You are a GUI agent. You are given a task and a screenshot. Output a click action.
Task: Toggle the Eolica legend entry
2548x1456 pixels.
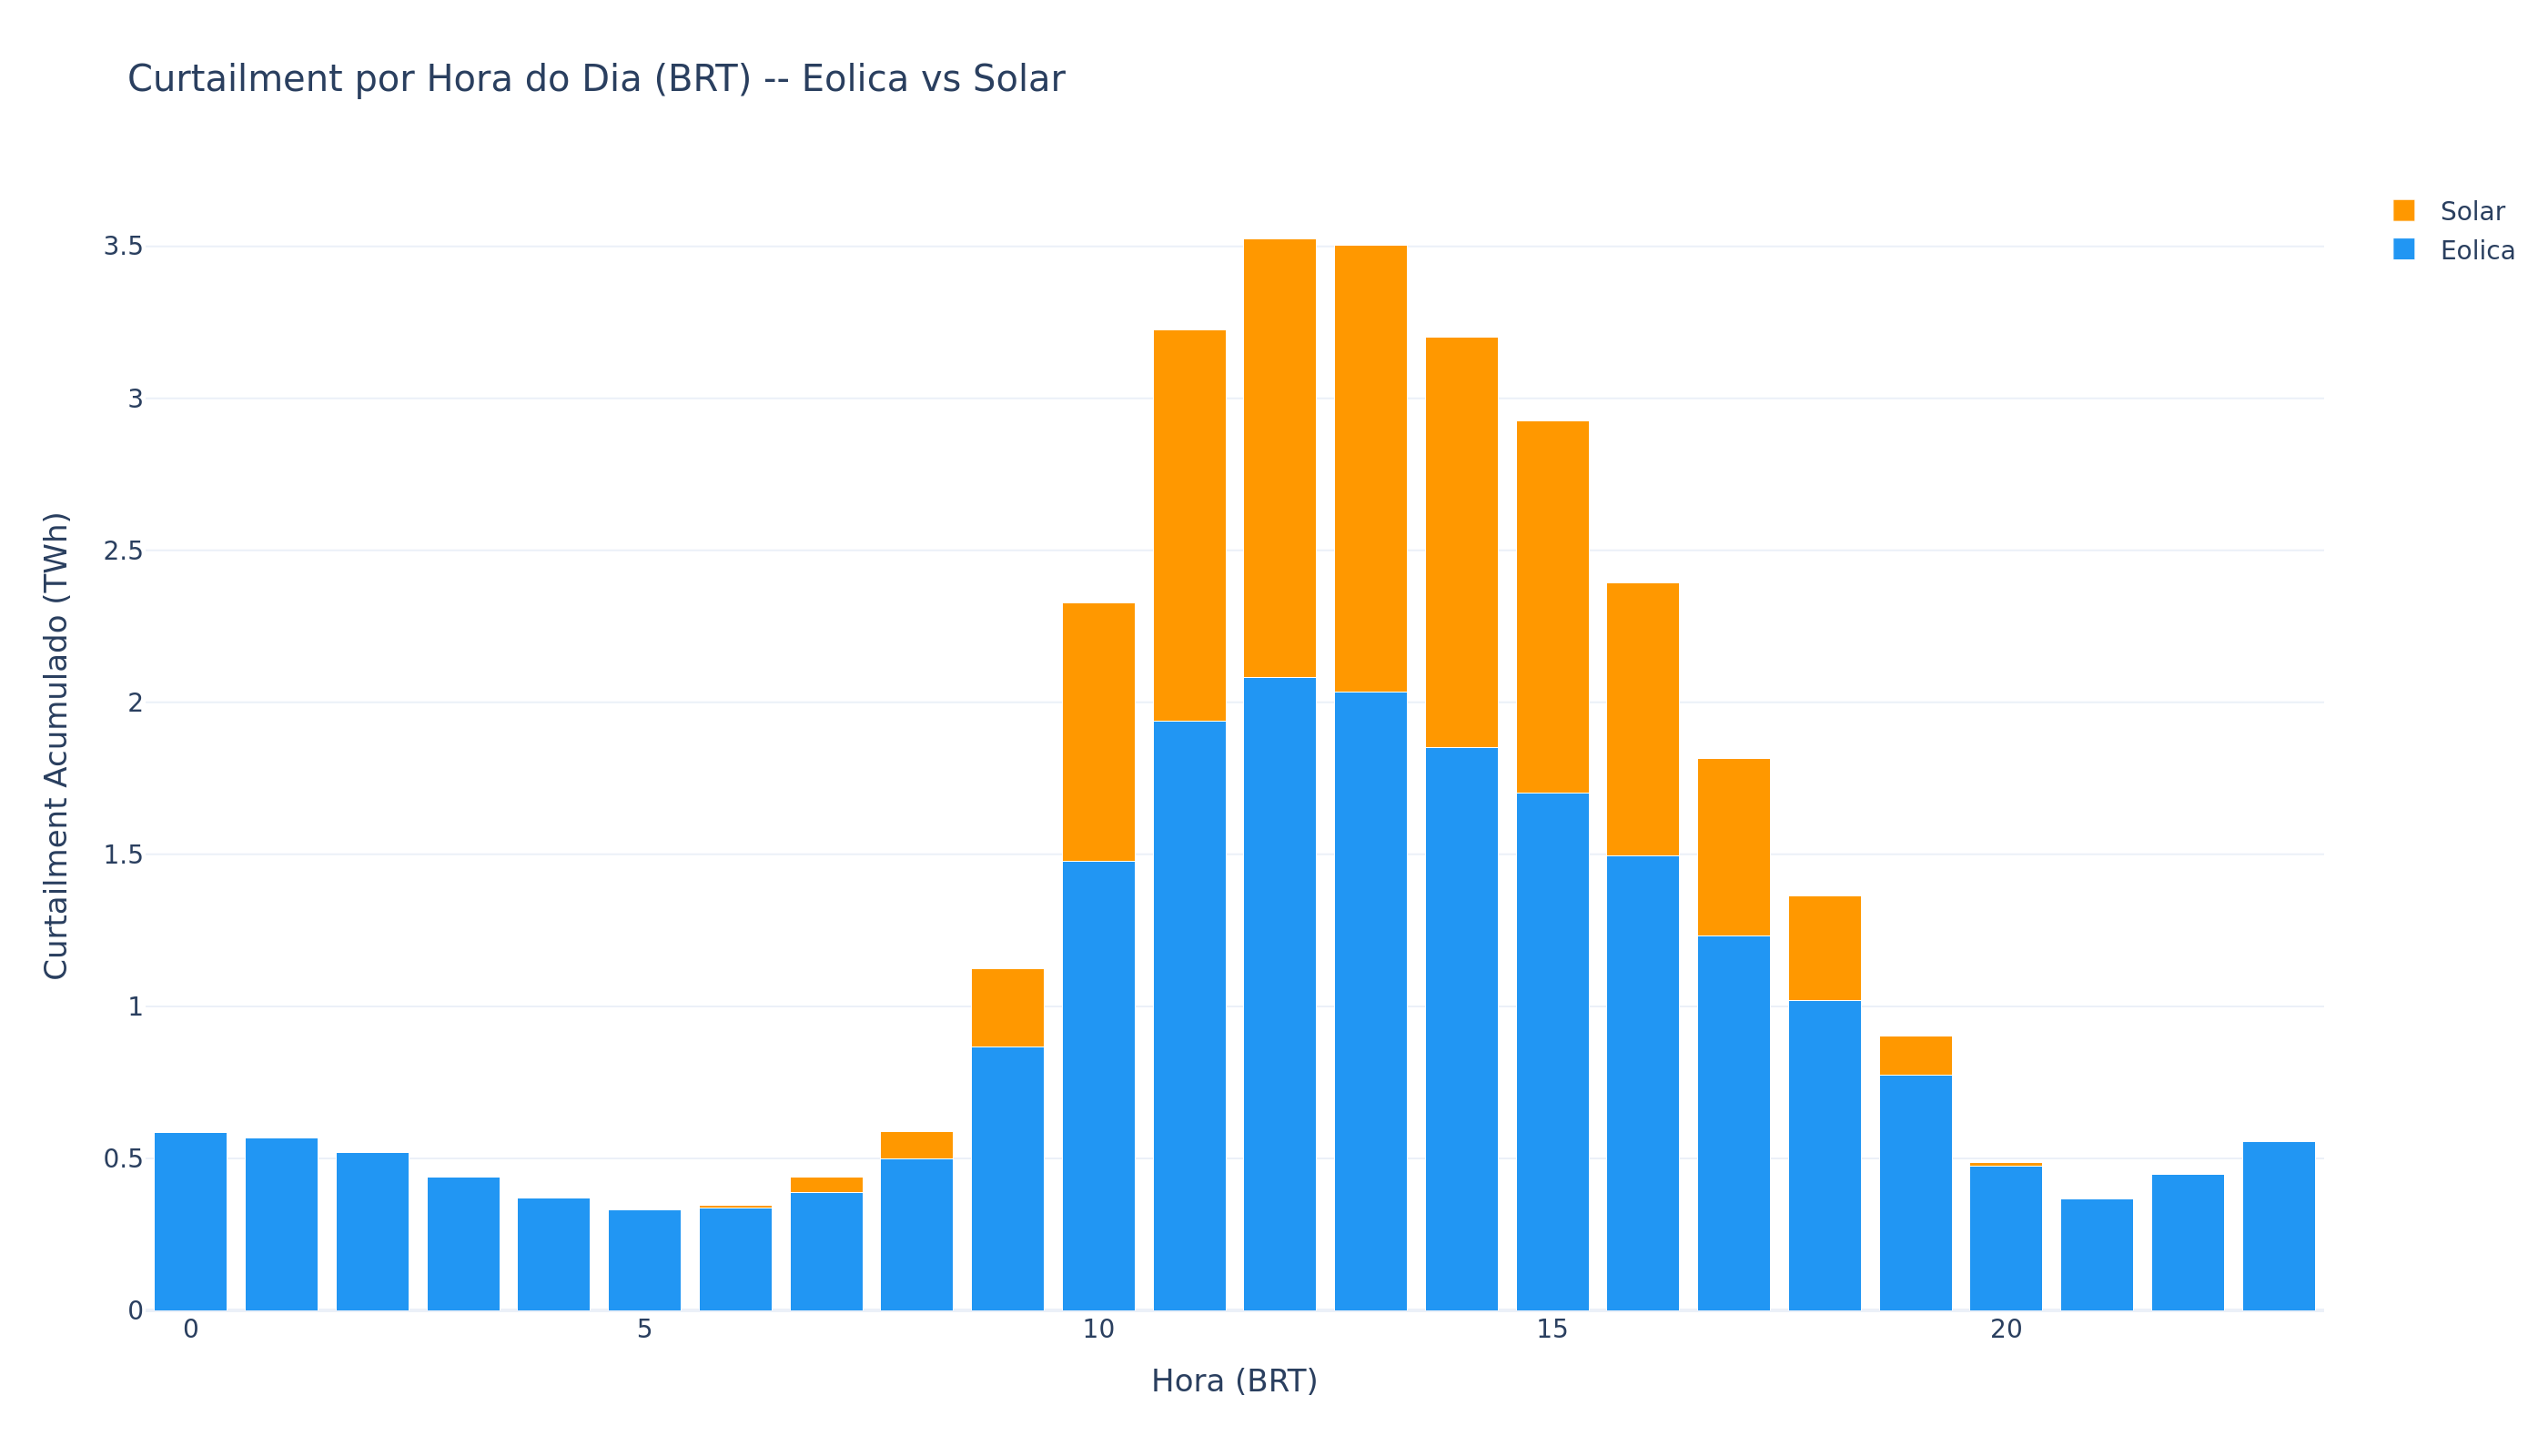(2476, 251)
